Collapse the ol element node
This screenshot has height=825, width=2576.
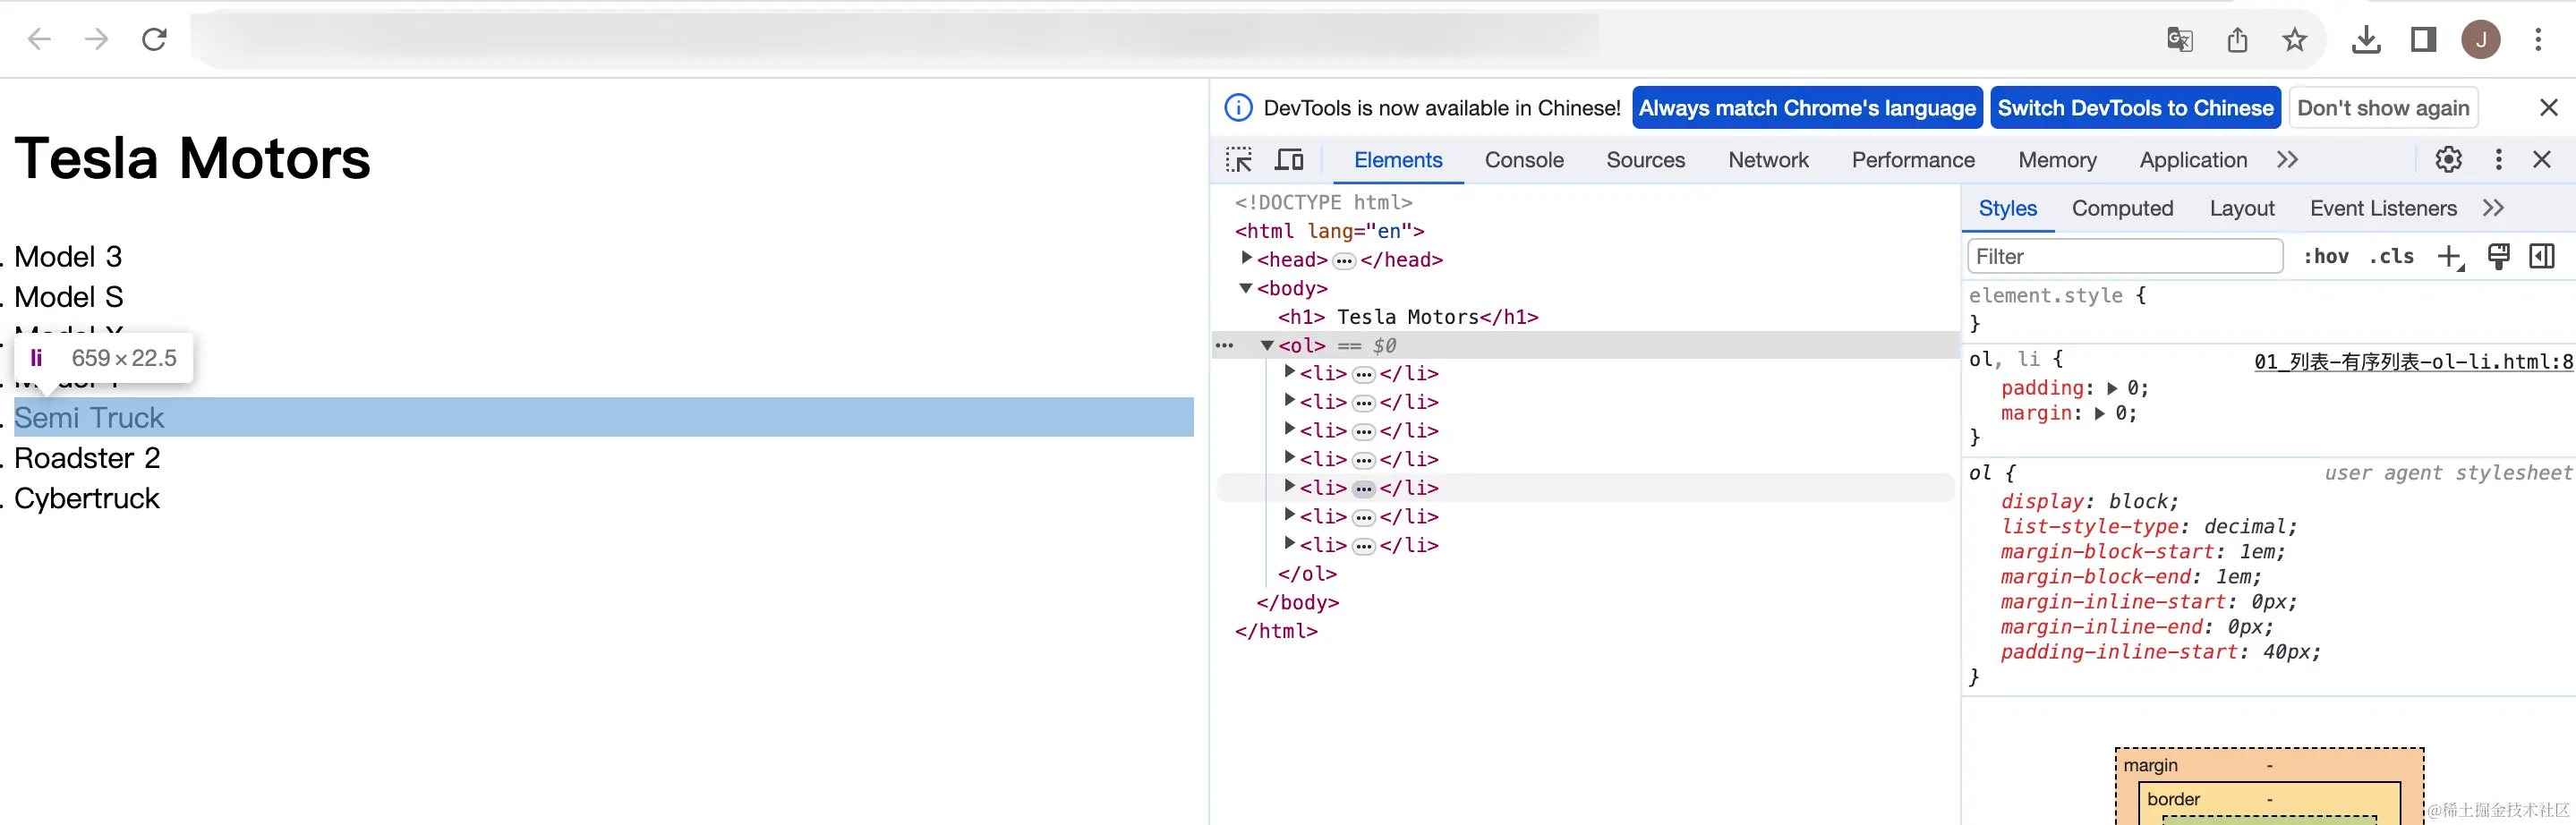tap(1267, 346)
